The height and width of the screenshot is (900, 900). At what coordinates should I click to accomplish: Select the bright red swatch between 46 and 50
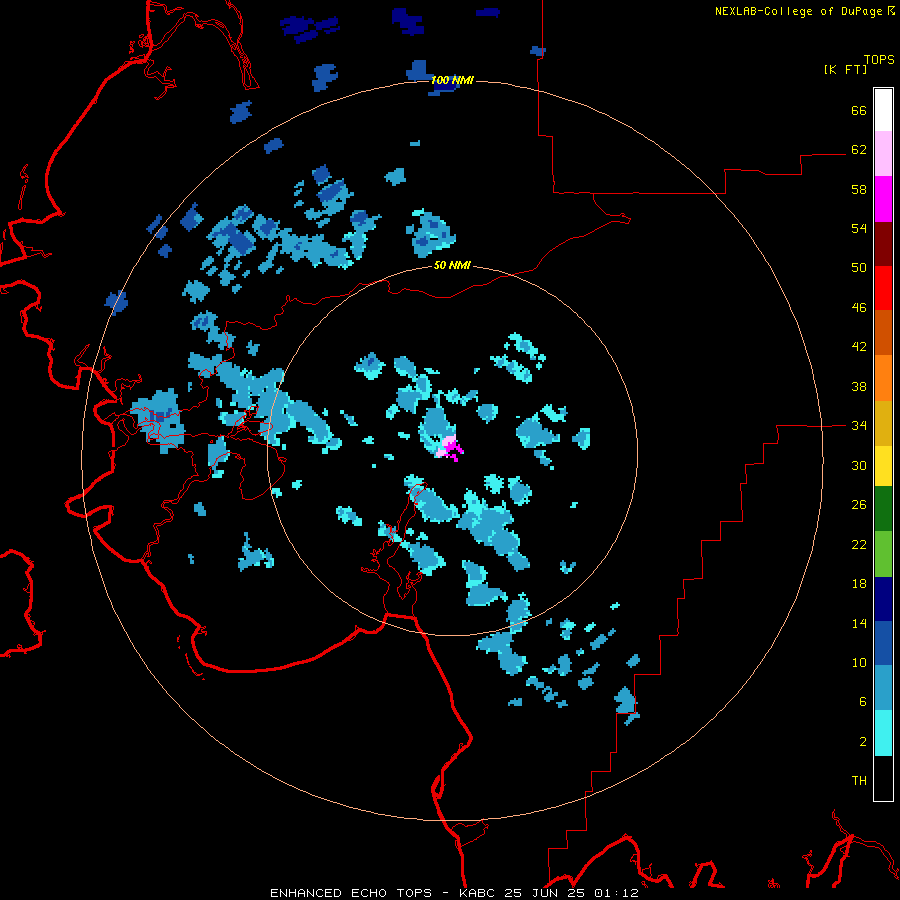(883, 288)
